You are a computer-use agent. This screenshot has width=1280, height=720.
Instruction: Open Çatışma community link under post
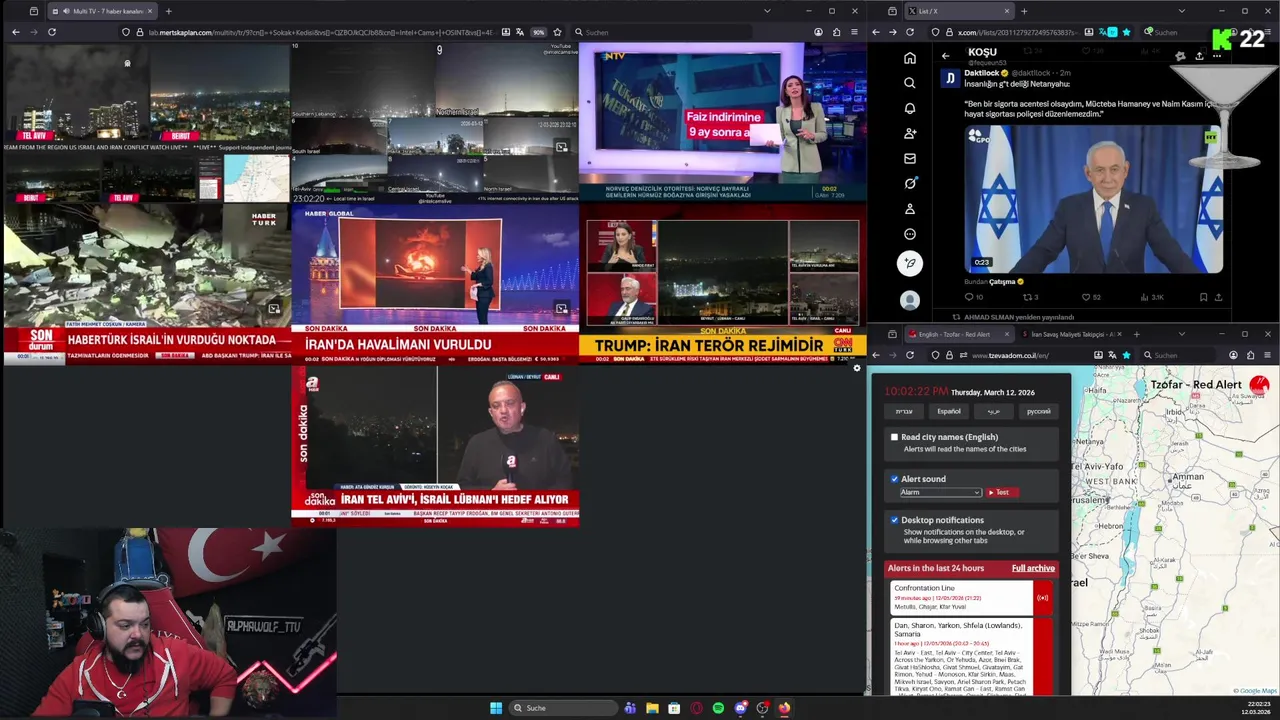pos(1002,282)
